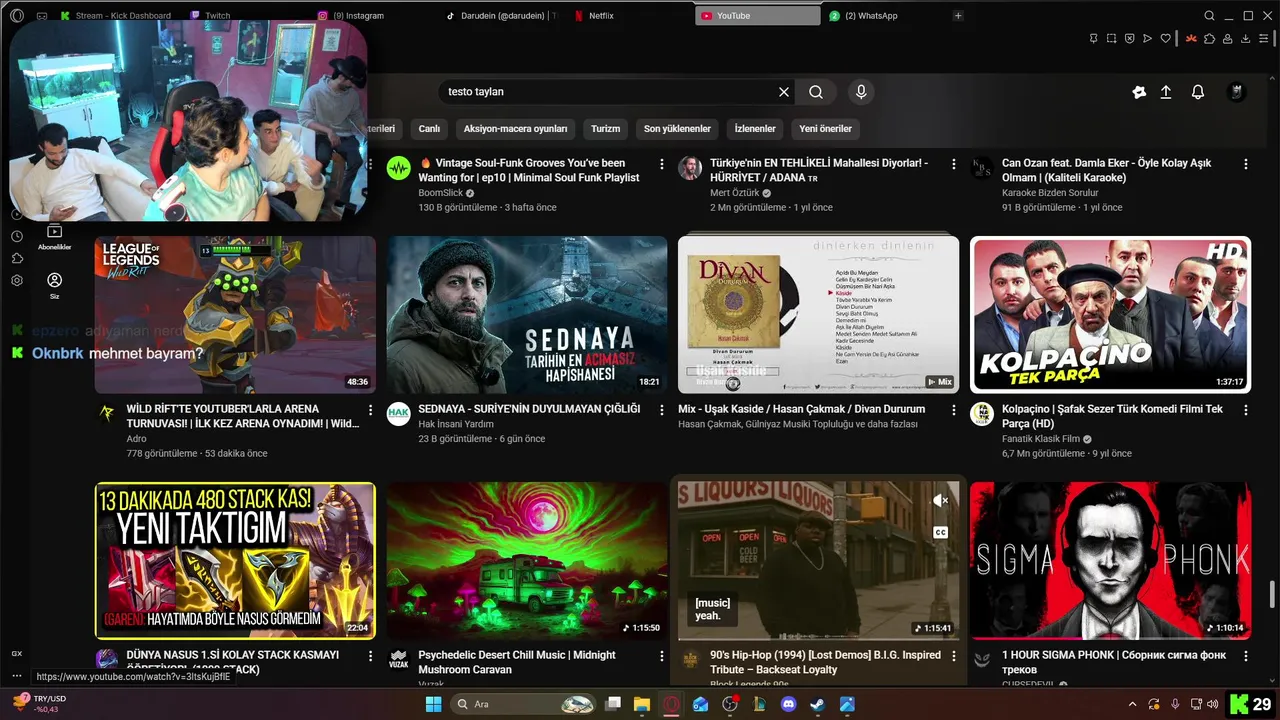Screen dimensions: 1280x720
Task: Open sidebar settings gear icon
Action: tap(17, 281)
